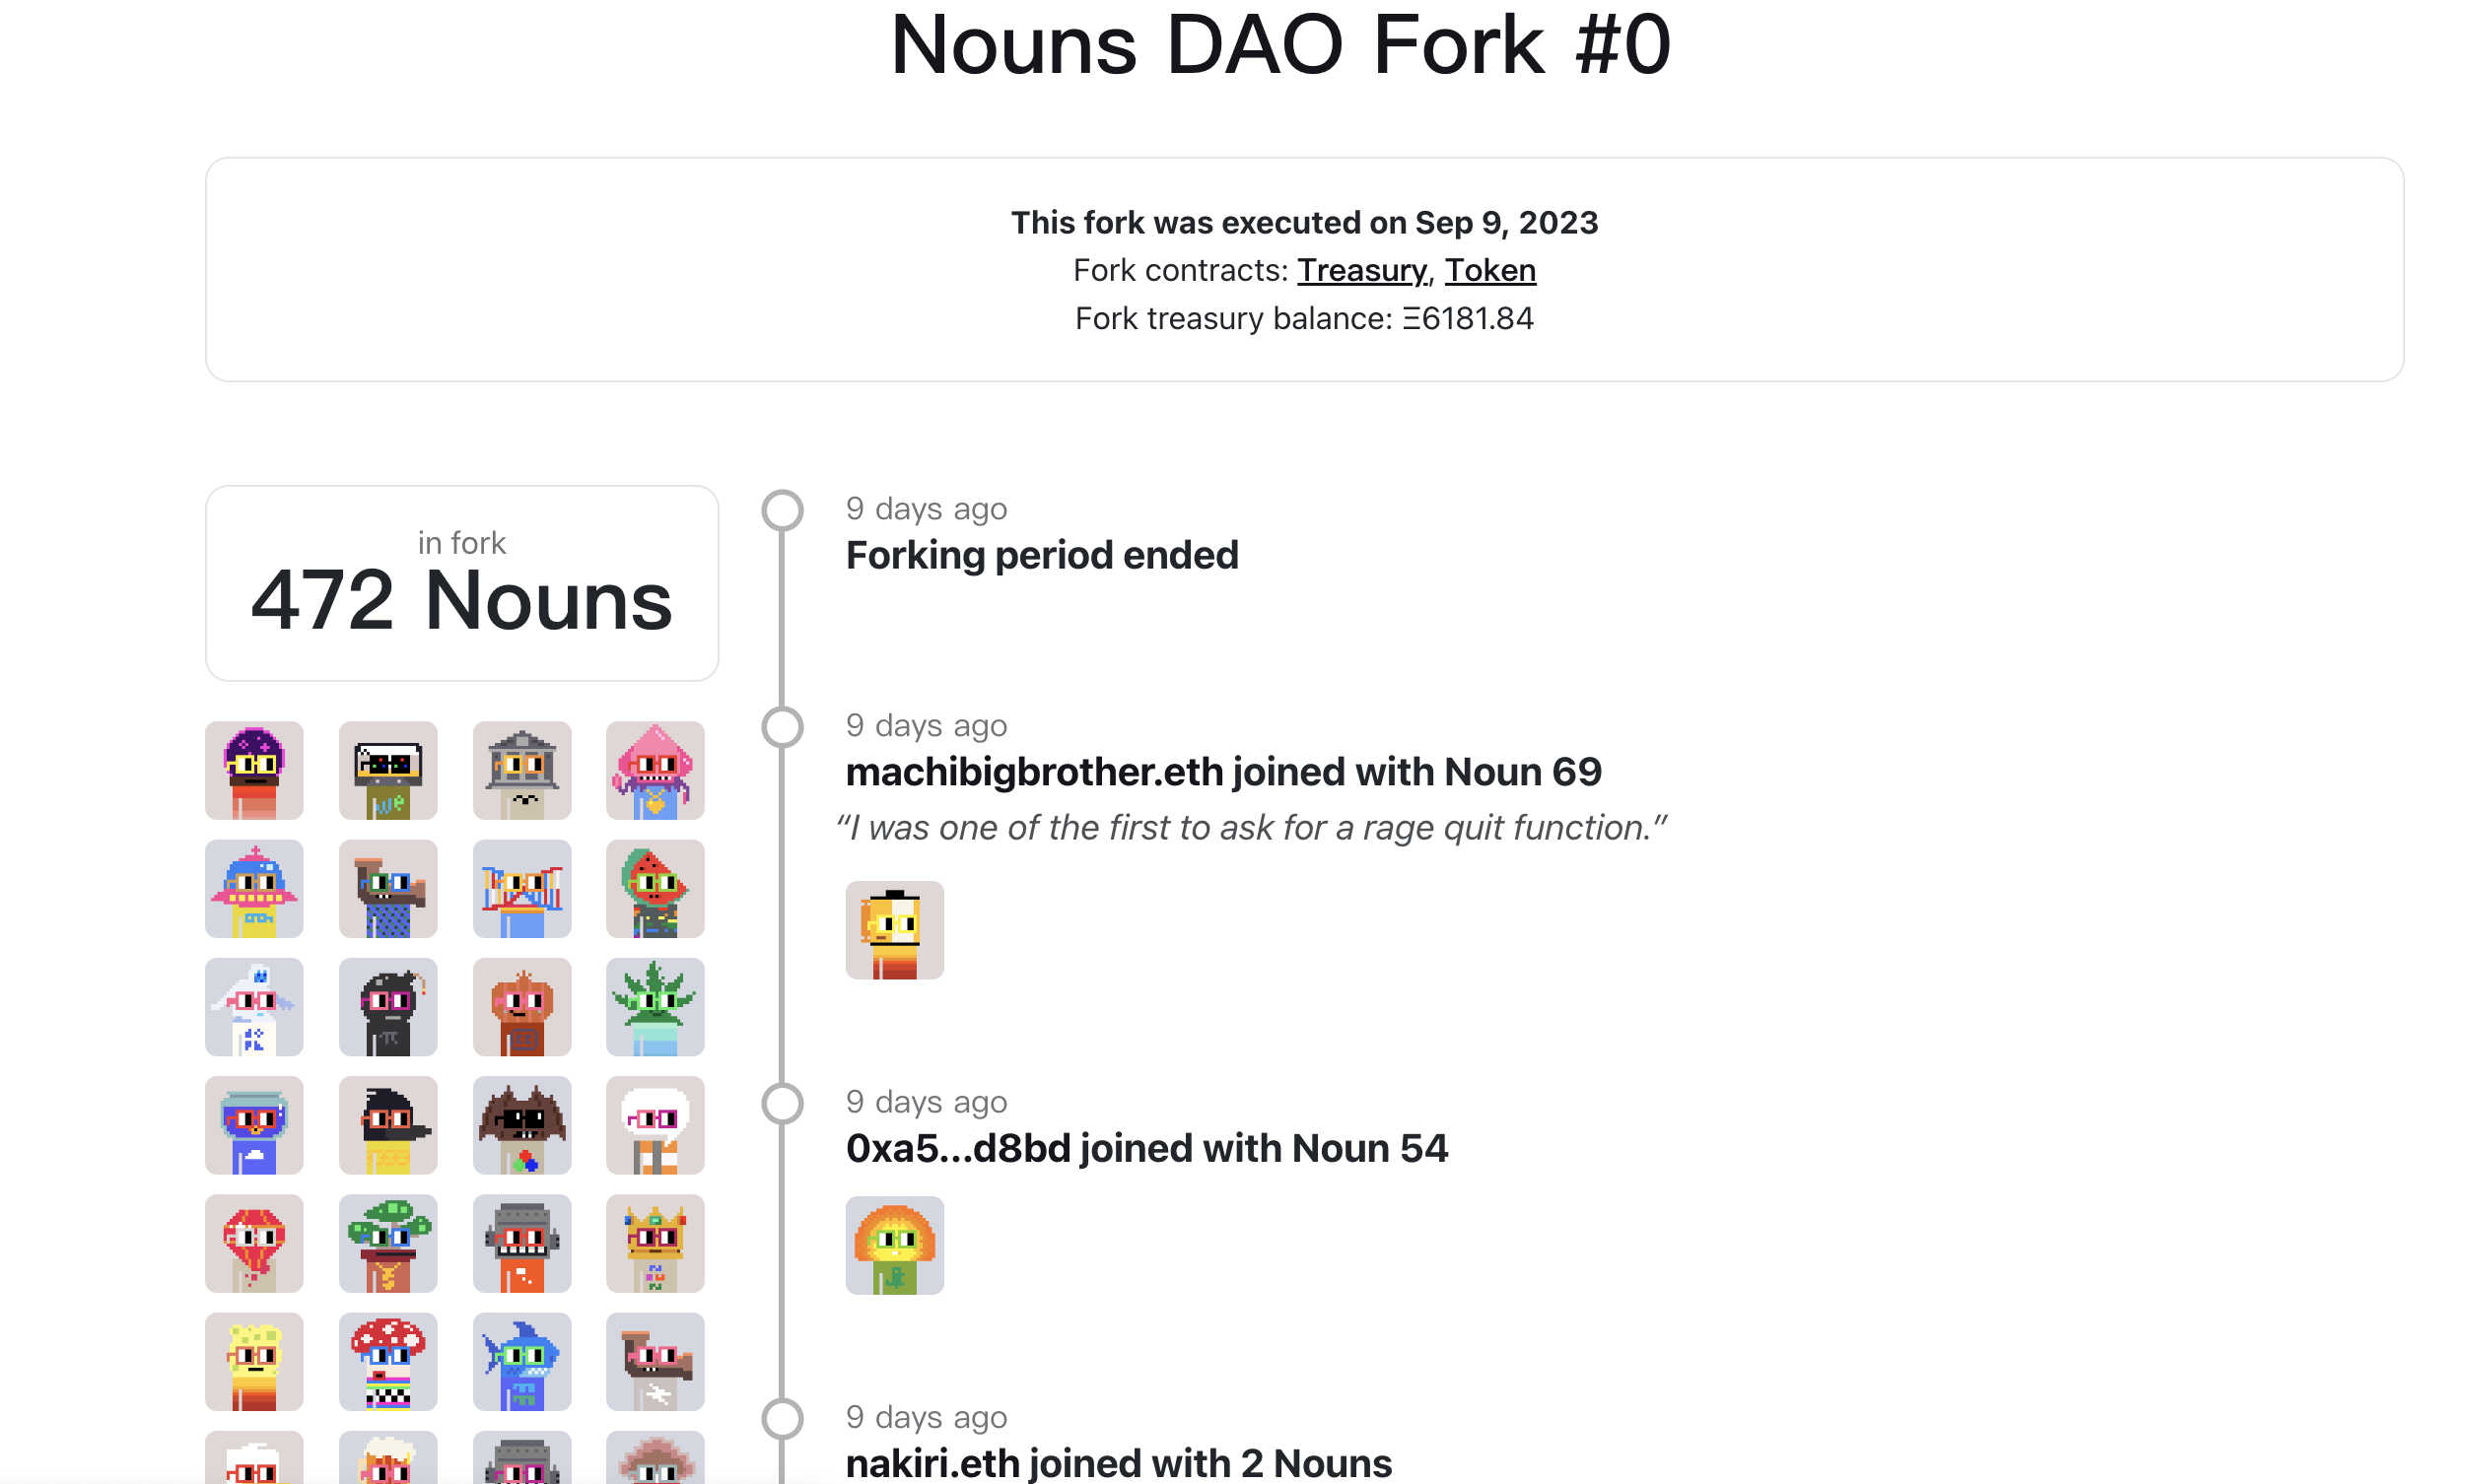Select the pink UFO saucer-head Noun
Screen dimensions: 2484x1484
(x=254, y=888)
